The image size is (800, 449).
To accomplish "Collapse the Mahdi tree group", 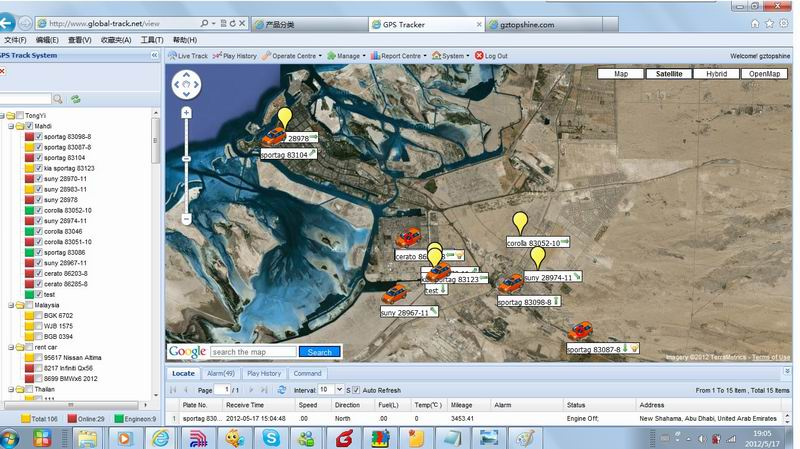I will (11, 126).
